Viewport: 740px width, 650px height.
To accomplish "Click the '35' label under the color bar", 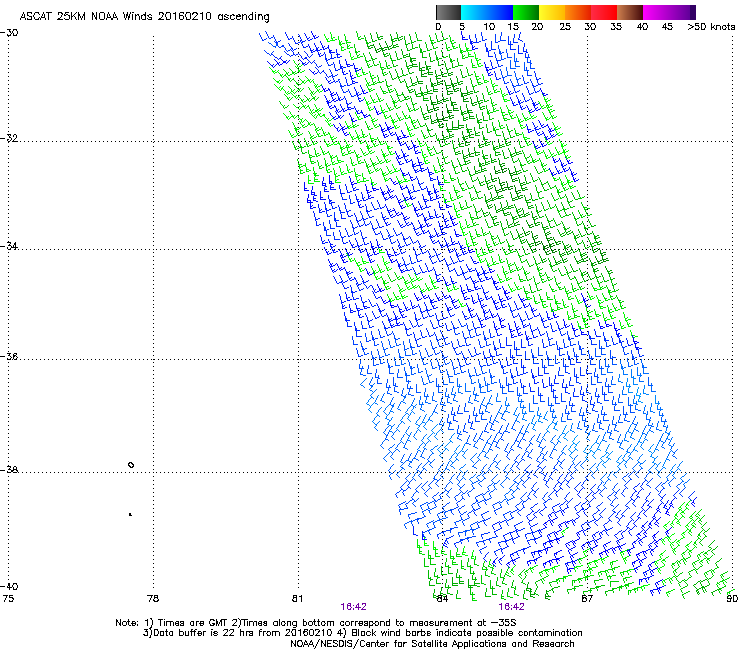I will coord(616,27).
